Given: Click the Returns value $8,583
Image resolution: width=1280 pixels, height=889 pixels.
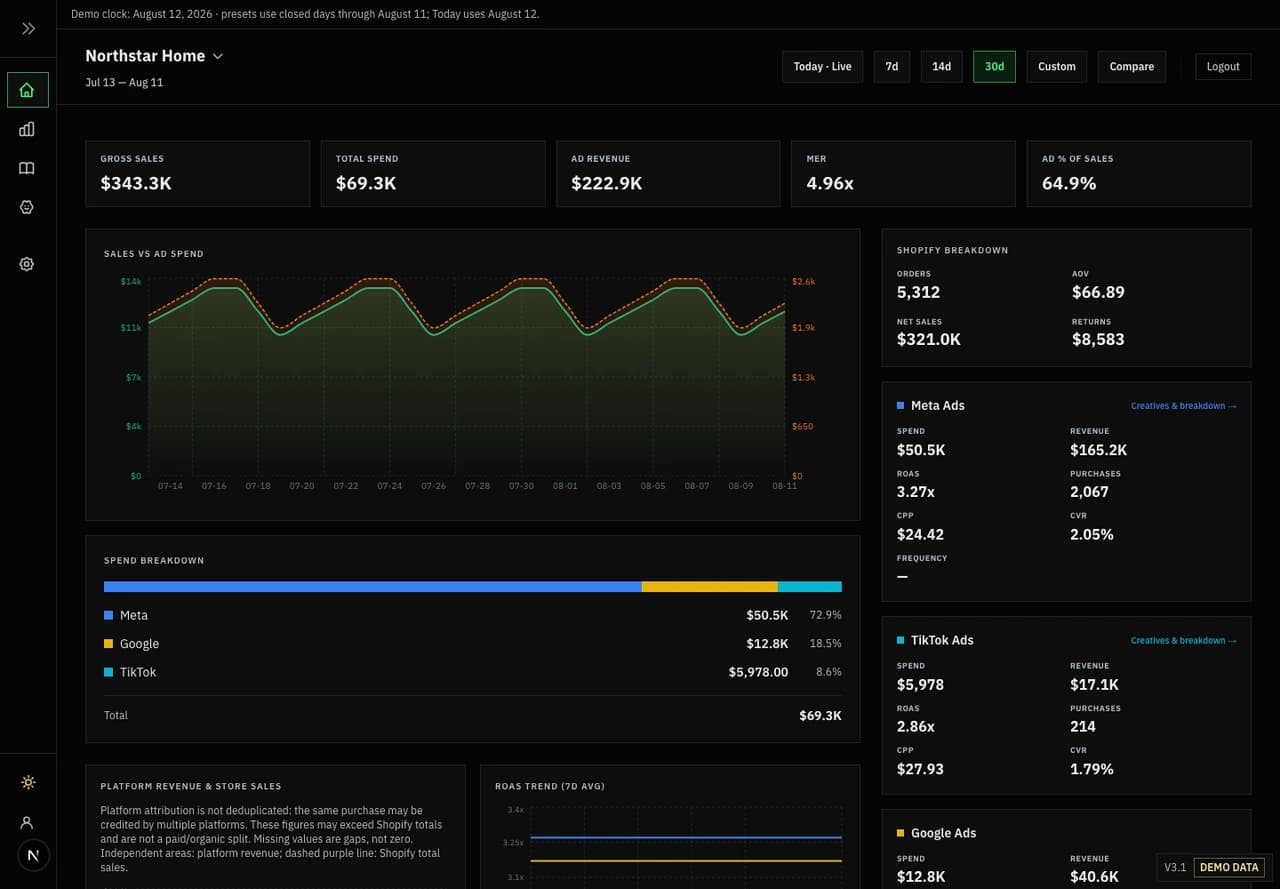Looking at the screenshot, I should (x=1098, y=340).
